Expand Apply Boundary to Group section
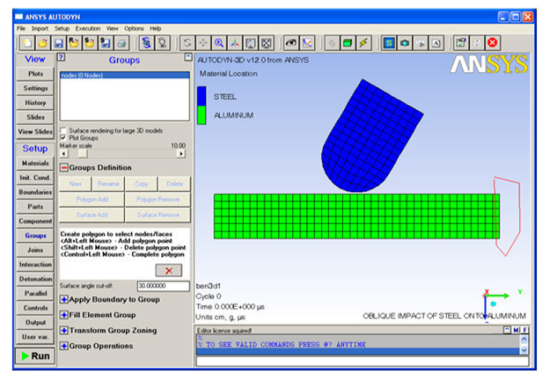The width and height of the screenshot is (550, 377). point(64,299)
